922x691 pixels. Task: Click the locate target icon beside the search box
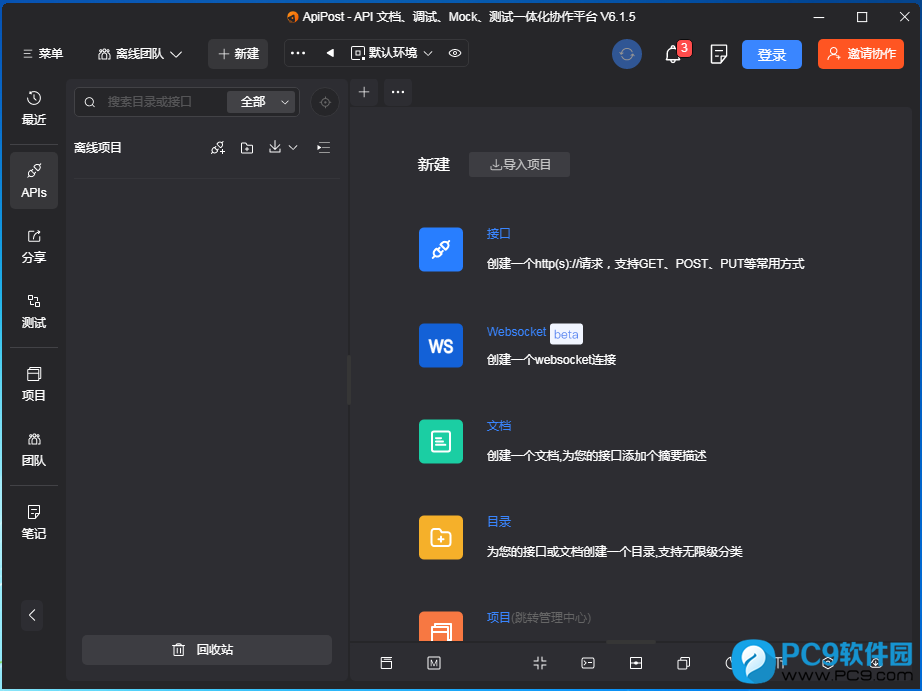click(325, 102)
